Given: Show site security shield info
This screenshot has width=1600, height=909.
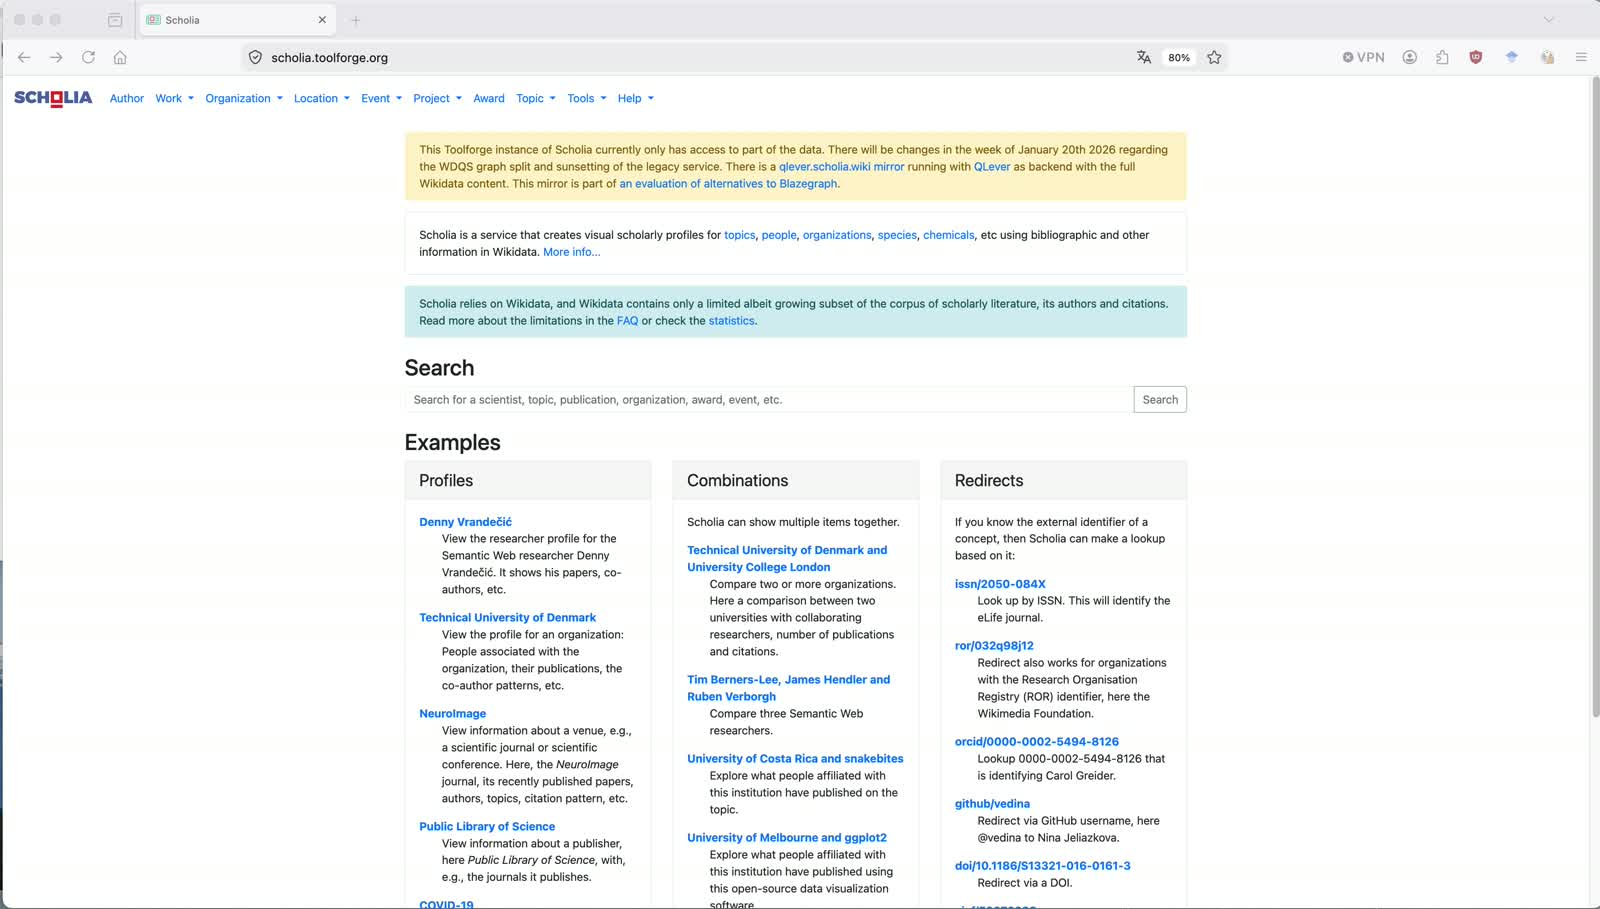Looking at the screenshot, I should 255,57.
